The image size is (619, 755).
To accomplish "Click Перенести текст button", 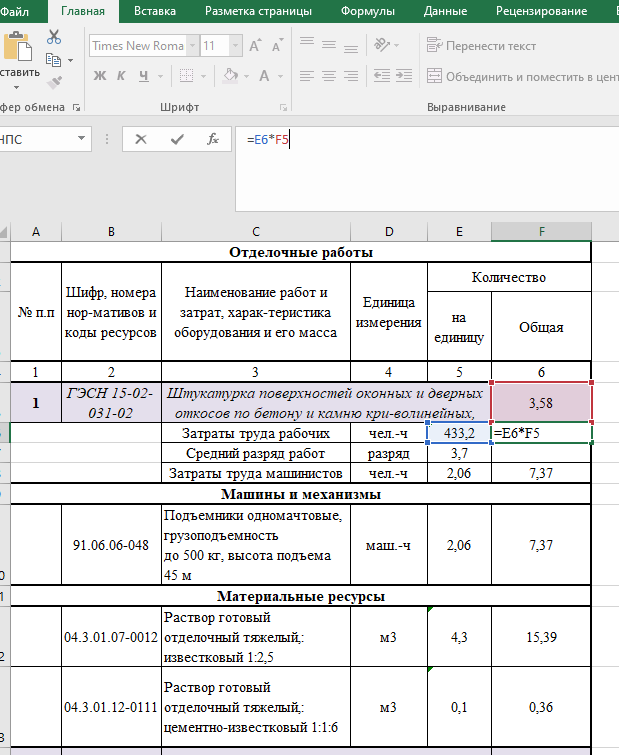I will tap(481, 46).
